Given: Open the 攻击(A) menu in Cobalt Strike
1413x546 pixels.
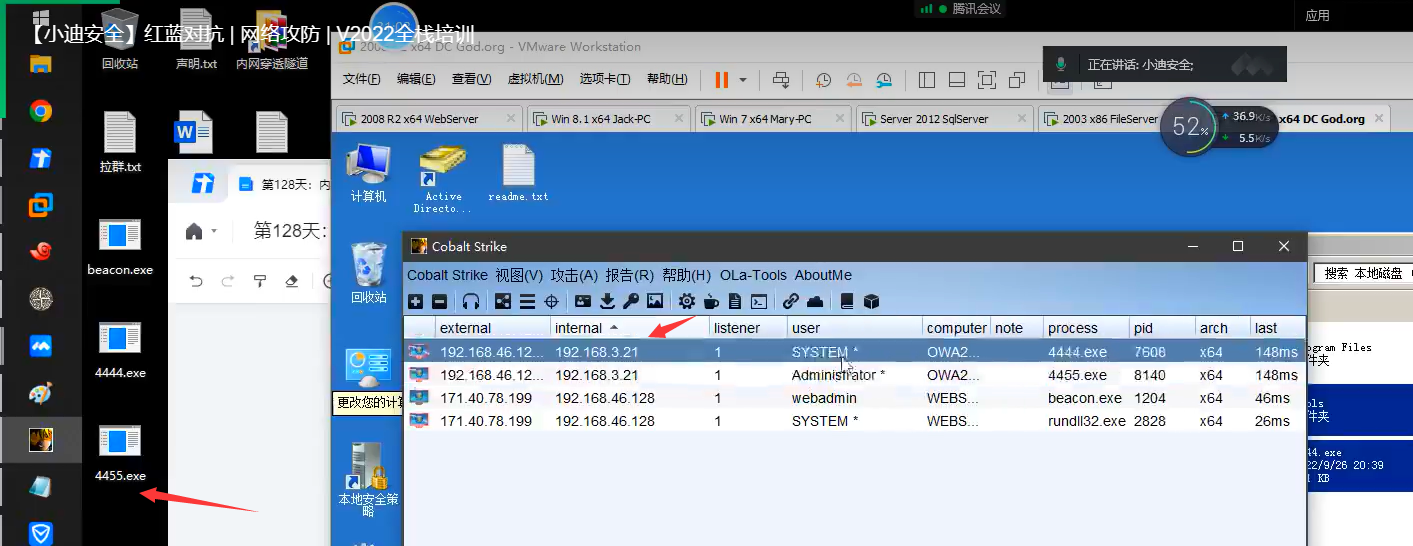Looking at the screenshot, I should click(574, 275).
